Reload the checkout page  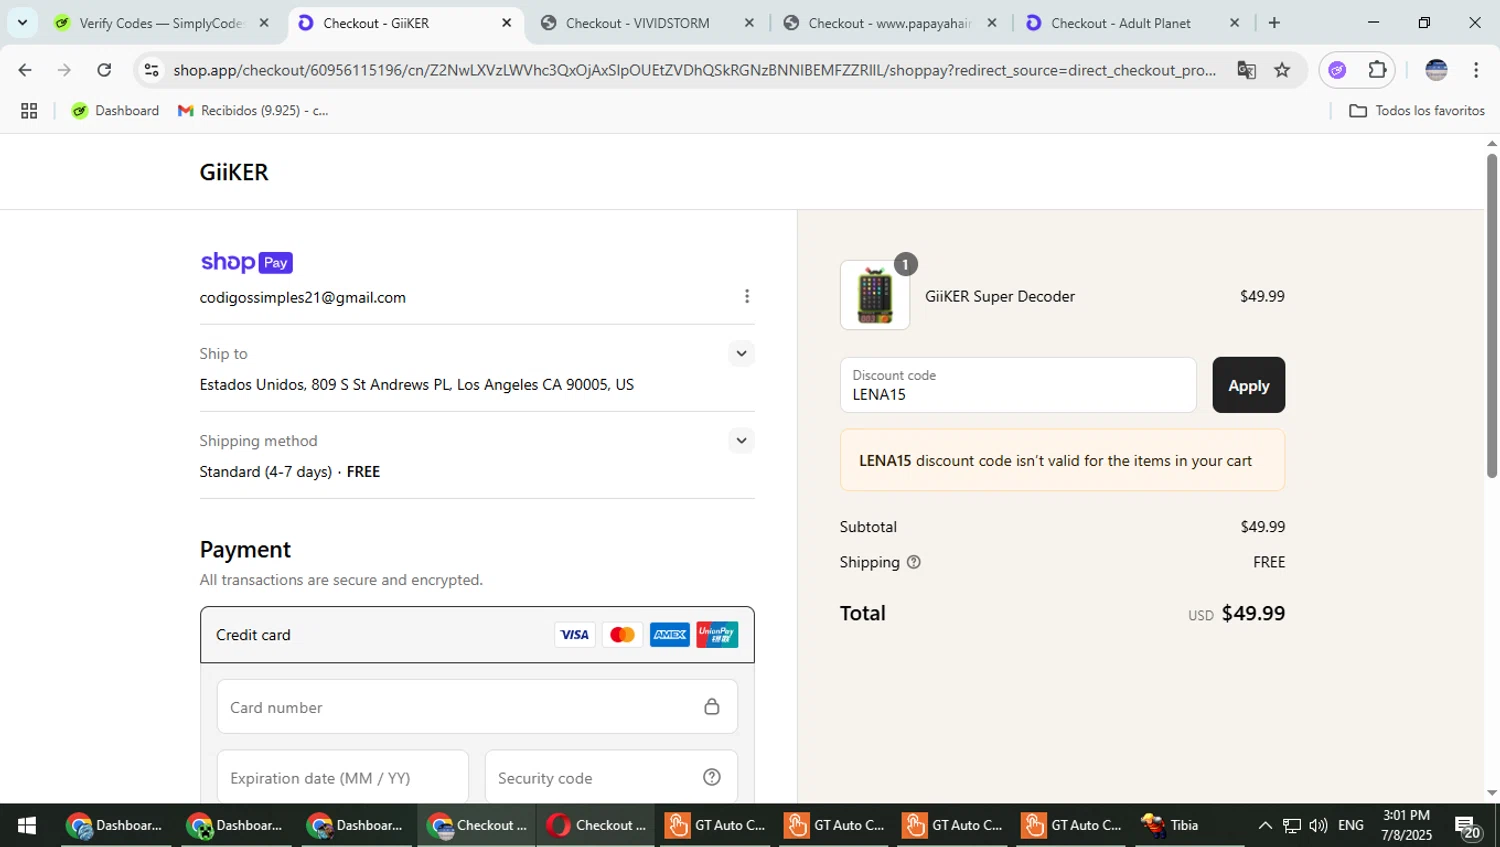click(104, 70)
